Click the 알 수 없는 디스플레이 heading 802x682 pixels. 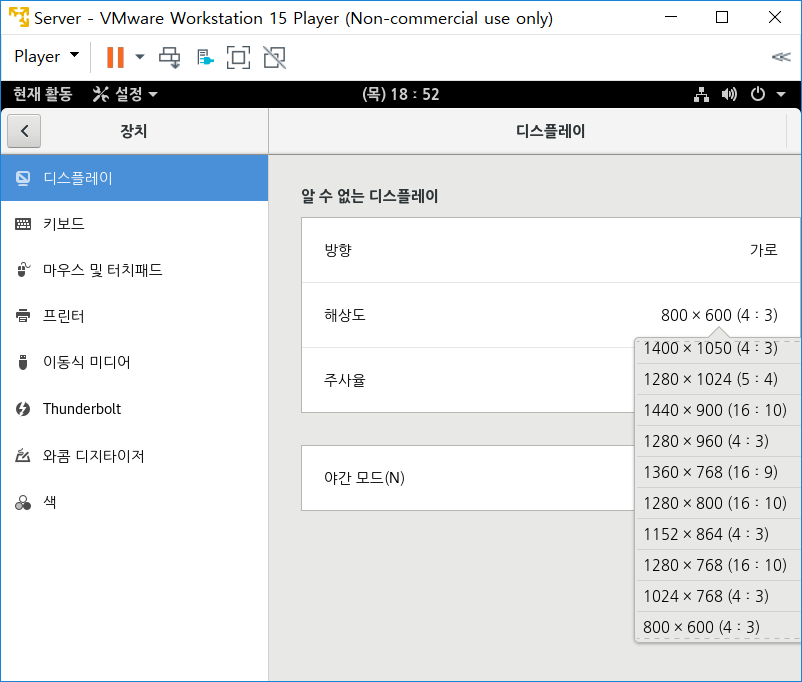pyautogui.click(x=369, y=196)
